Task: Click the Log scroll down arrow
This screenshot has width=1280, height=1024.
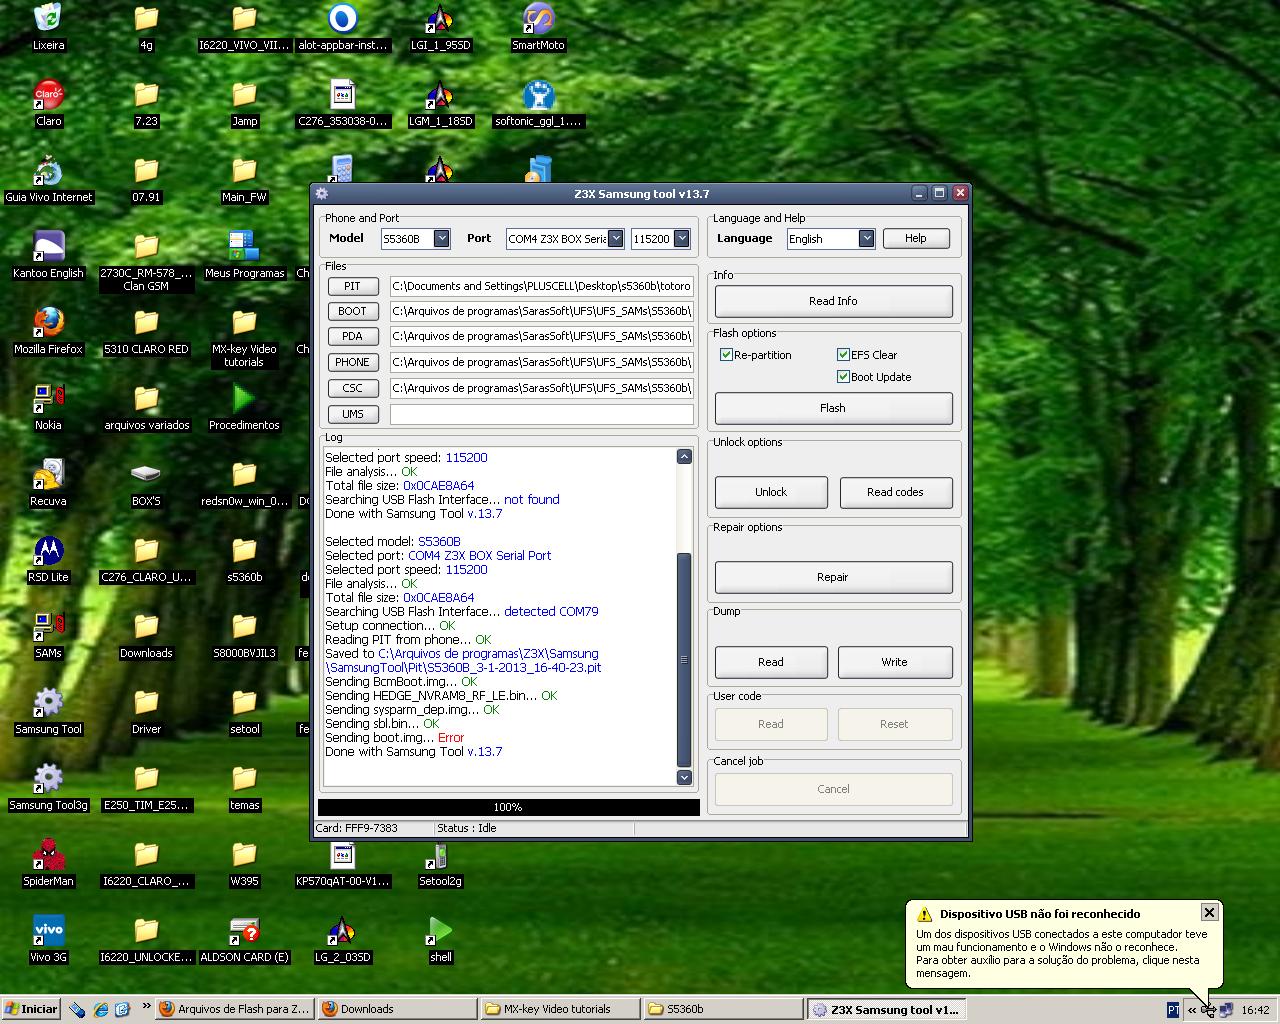Action: [684, 777]
